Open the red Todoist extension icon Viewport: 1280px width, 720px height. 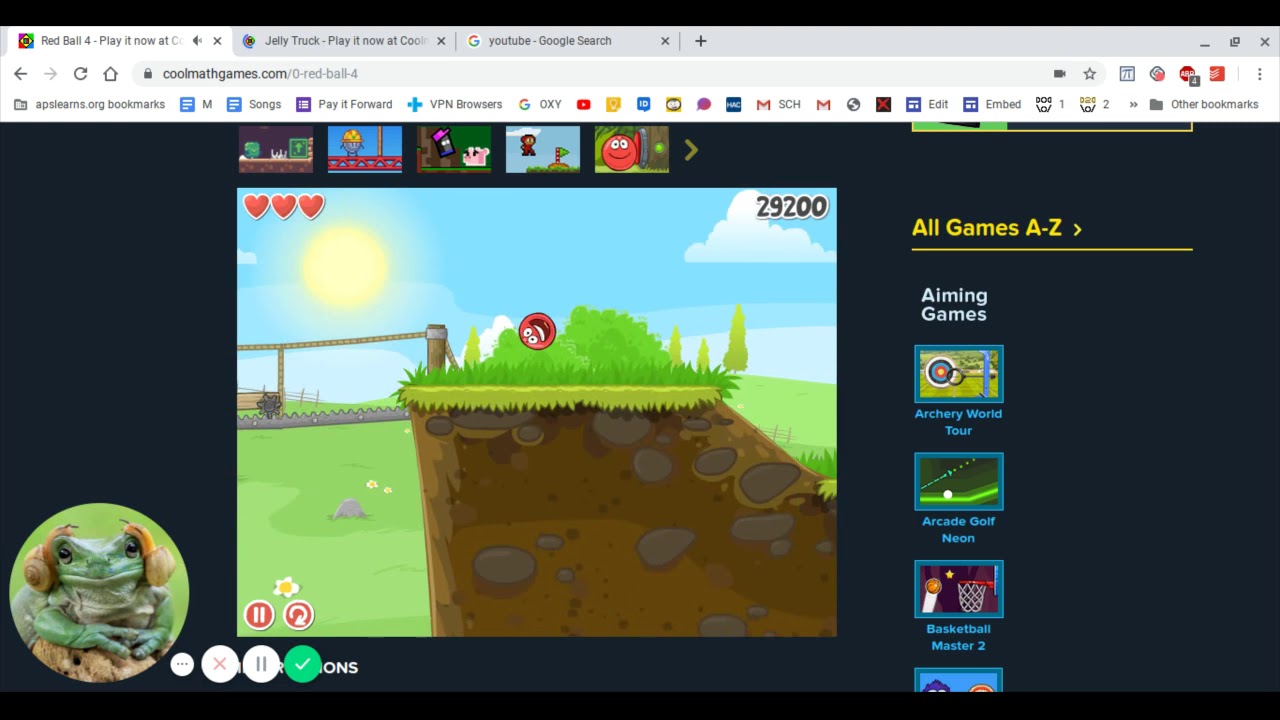[1217, 73]
